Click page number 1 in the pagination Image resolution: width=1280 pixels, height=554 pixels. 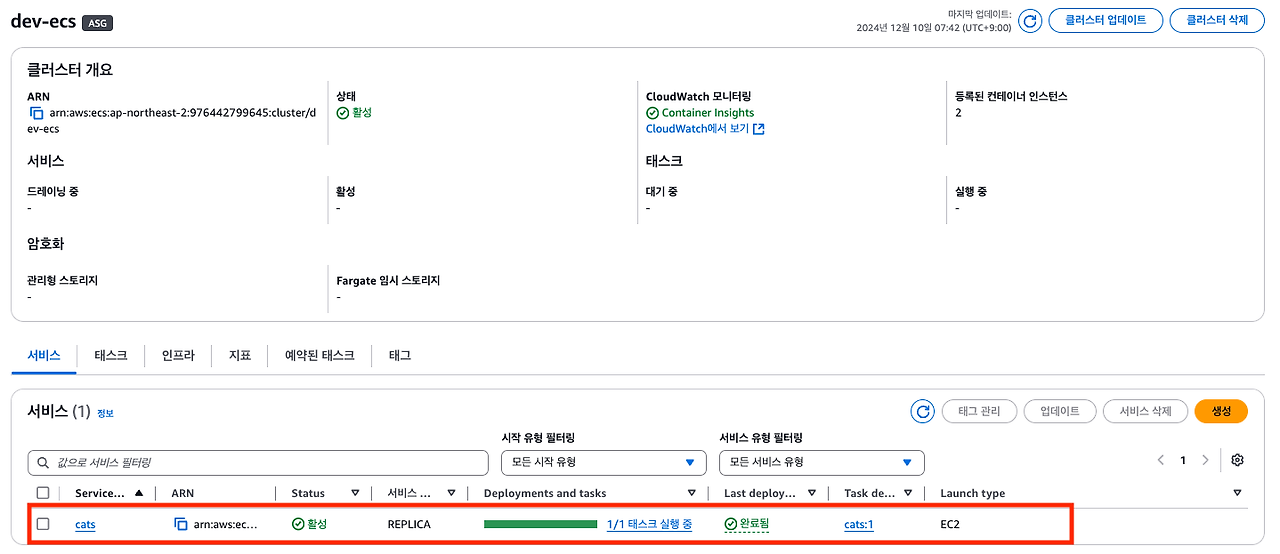point(1183,460)
